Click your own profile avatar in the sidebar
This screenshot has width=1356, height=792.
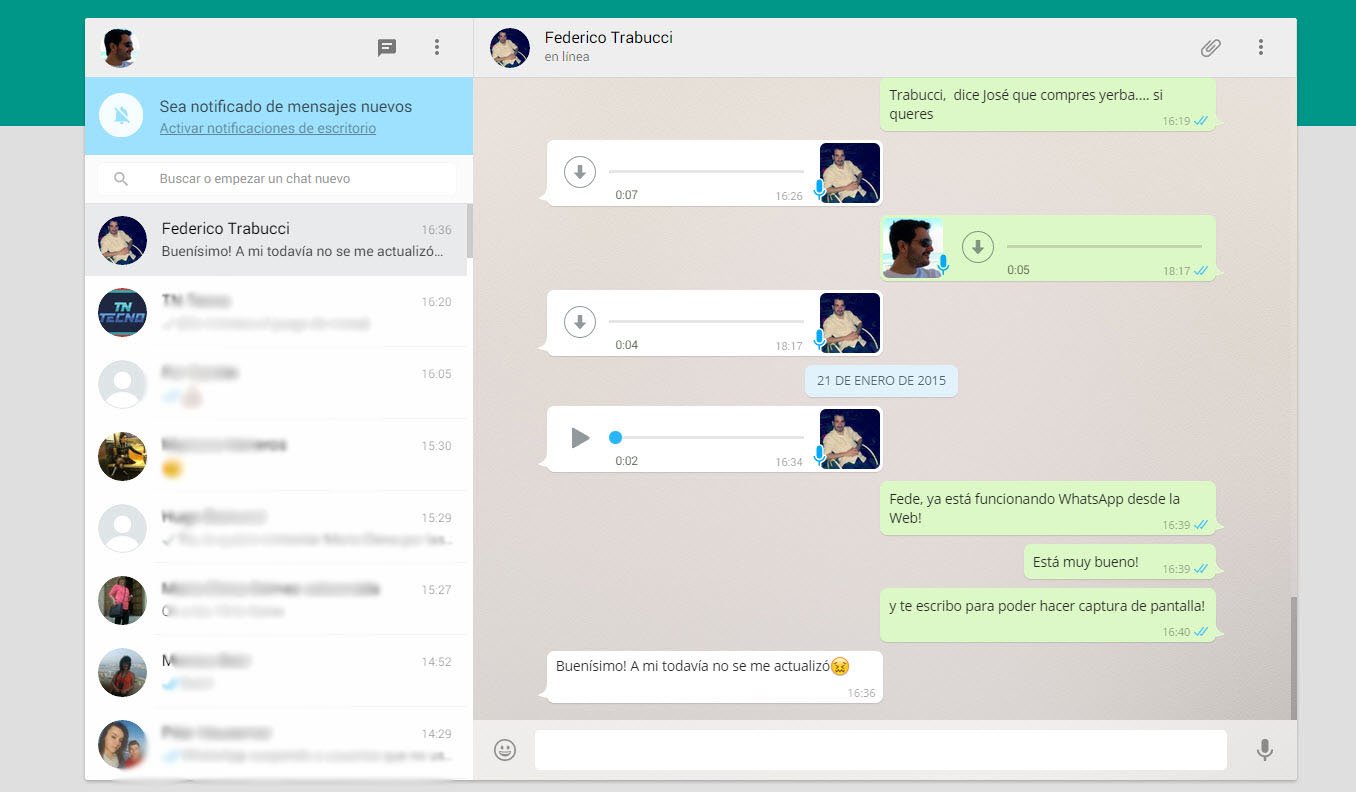[119, 46]
